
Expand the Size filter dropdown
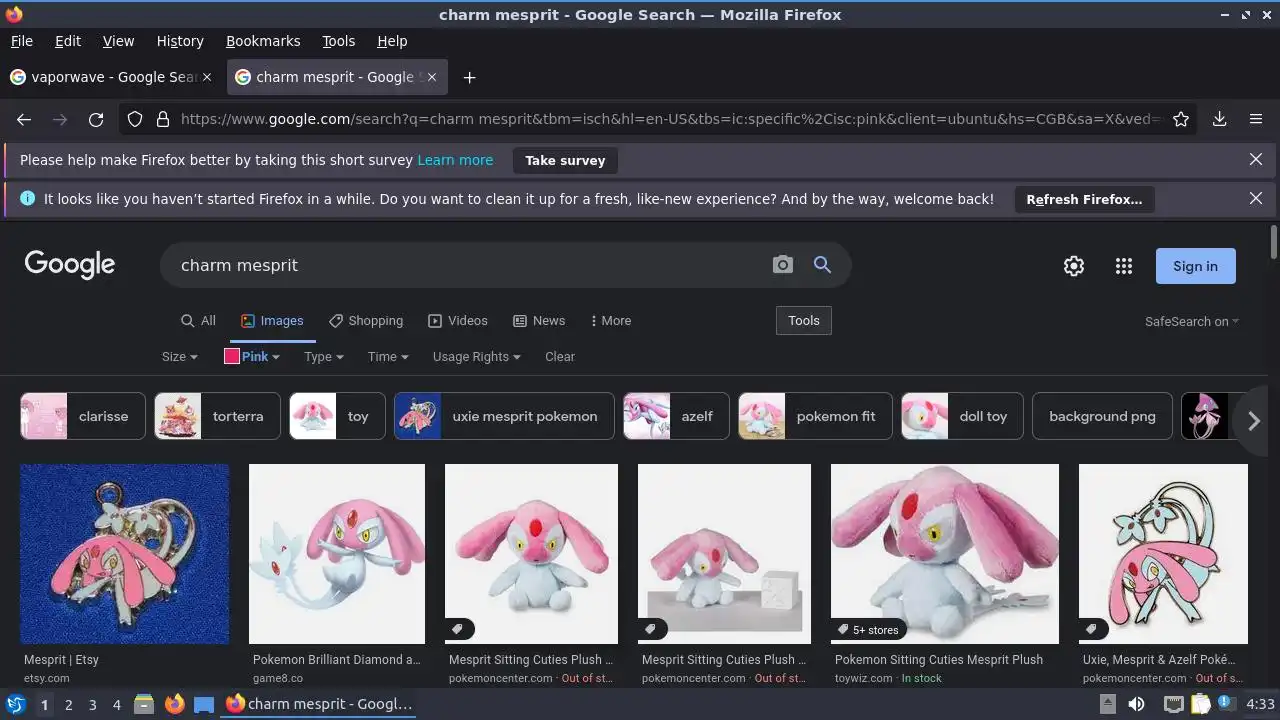click(180, 357)
